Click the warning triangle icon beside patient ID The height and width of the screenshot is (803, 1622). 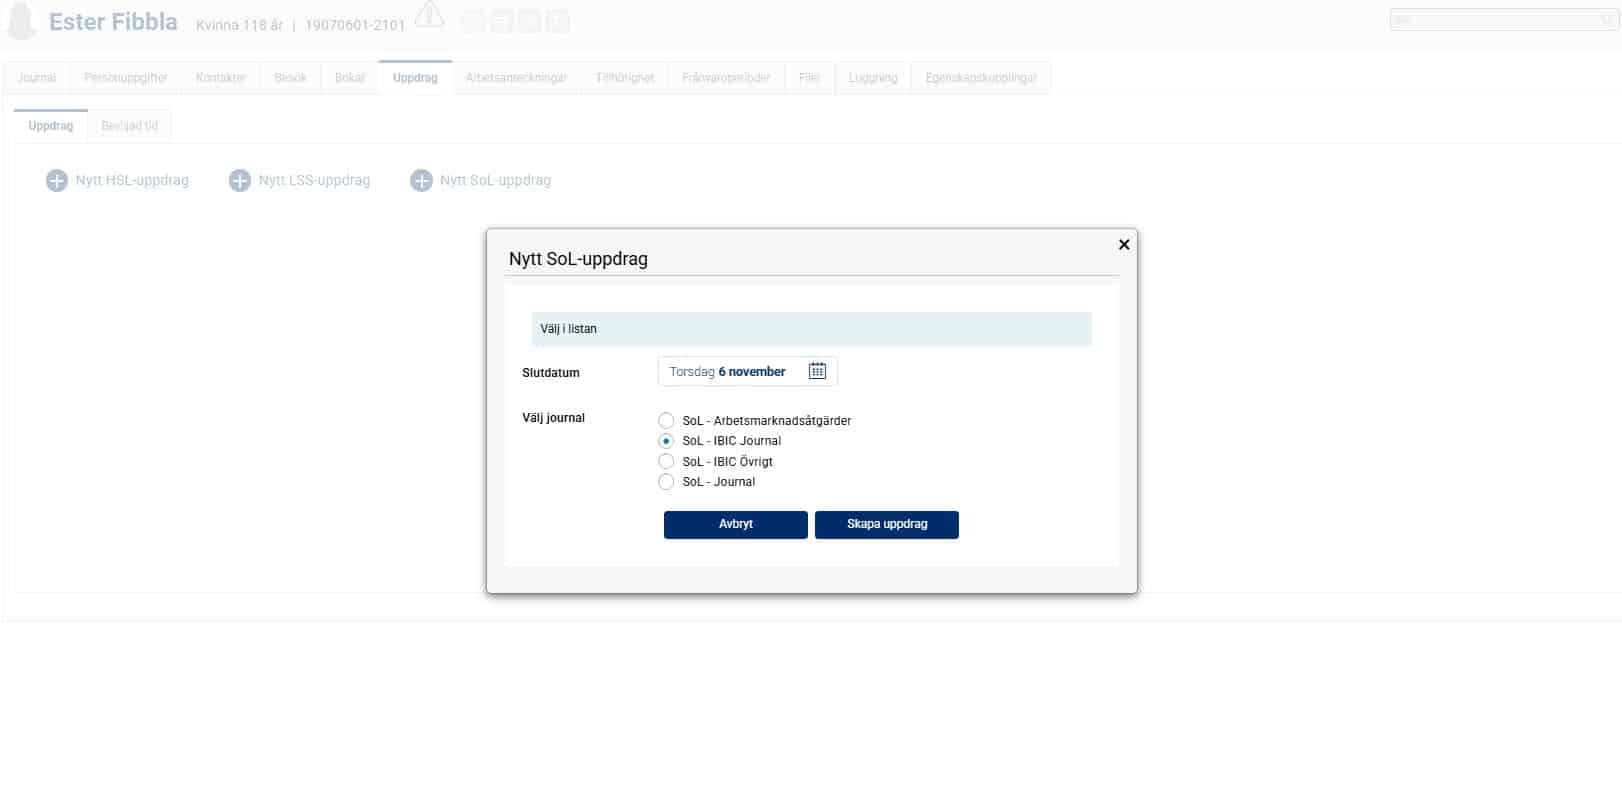pos(429,15)
